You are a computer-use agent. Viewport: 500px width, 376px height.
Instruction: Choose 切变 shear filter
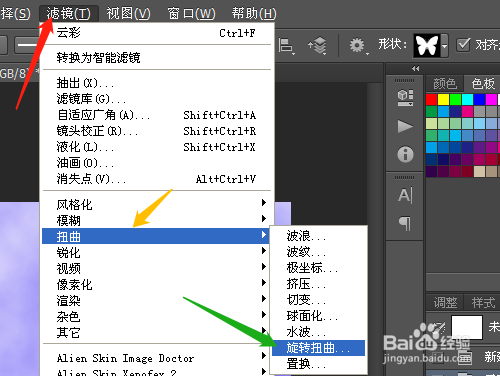[x=318, y=300]
